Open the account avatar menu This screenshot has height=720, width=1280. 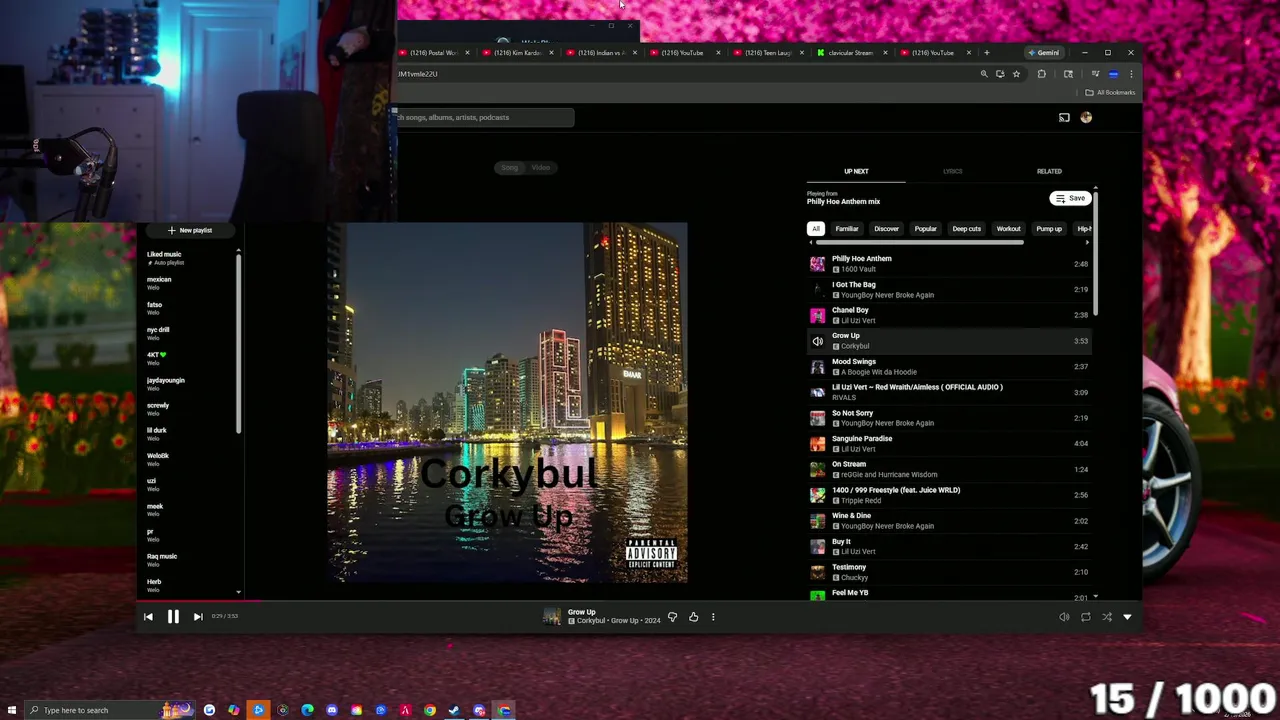click(1086, 117)
